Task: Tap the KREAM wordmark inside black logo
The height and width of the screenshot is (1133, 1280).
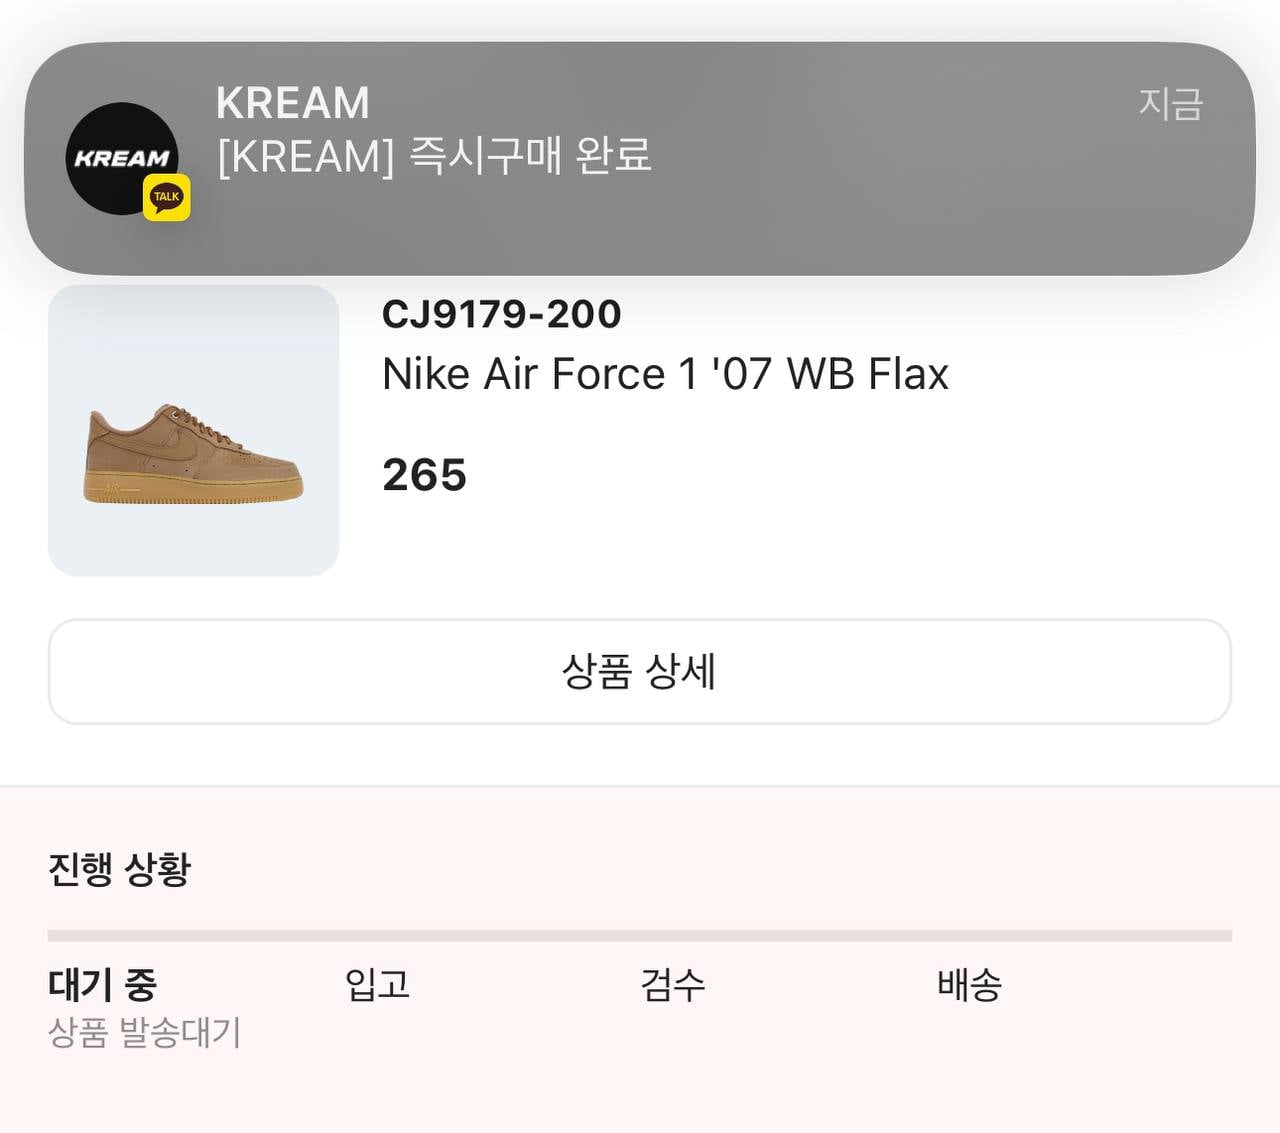Action: [122, 158]
